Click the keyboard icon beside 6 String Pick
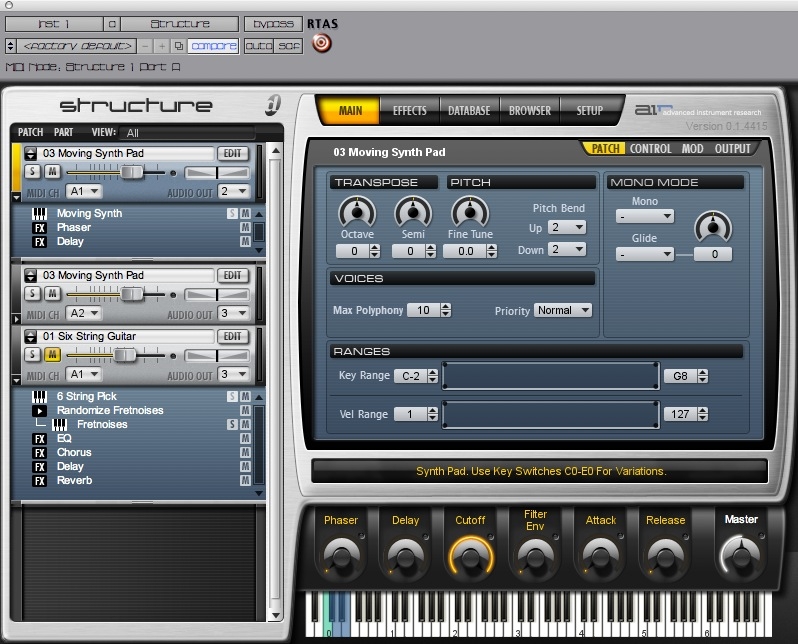The width and height of the screenshot is (798, 644). point(39,397)
